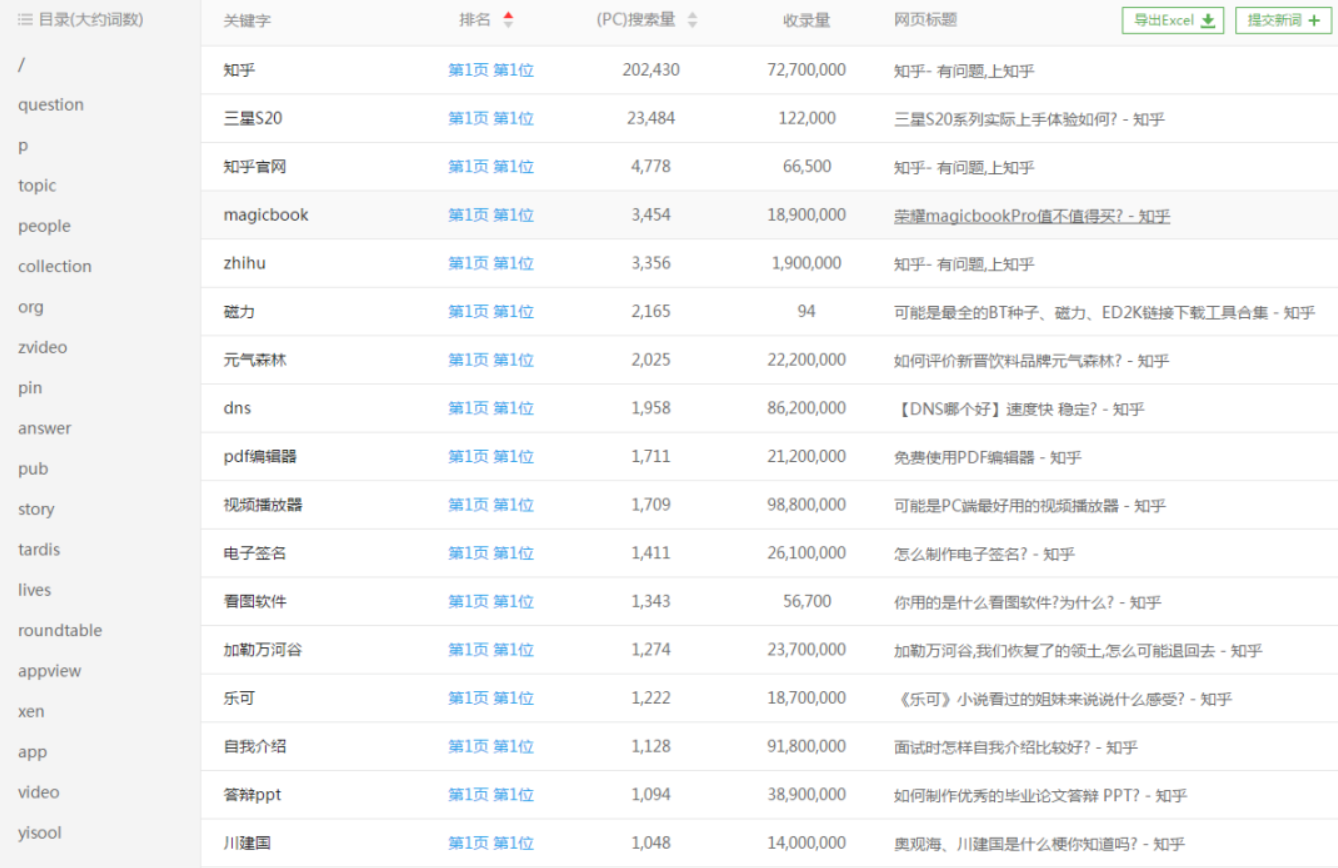
Task: Select the 'people' directory
Action: [44, 226]
